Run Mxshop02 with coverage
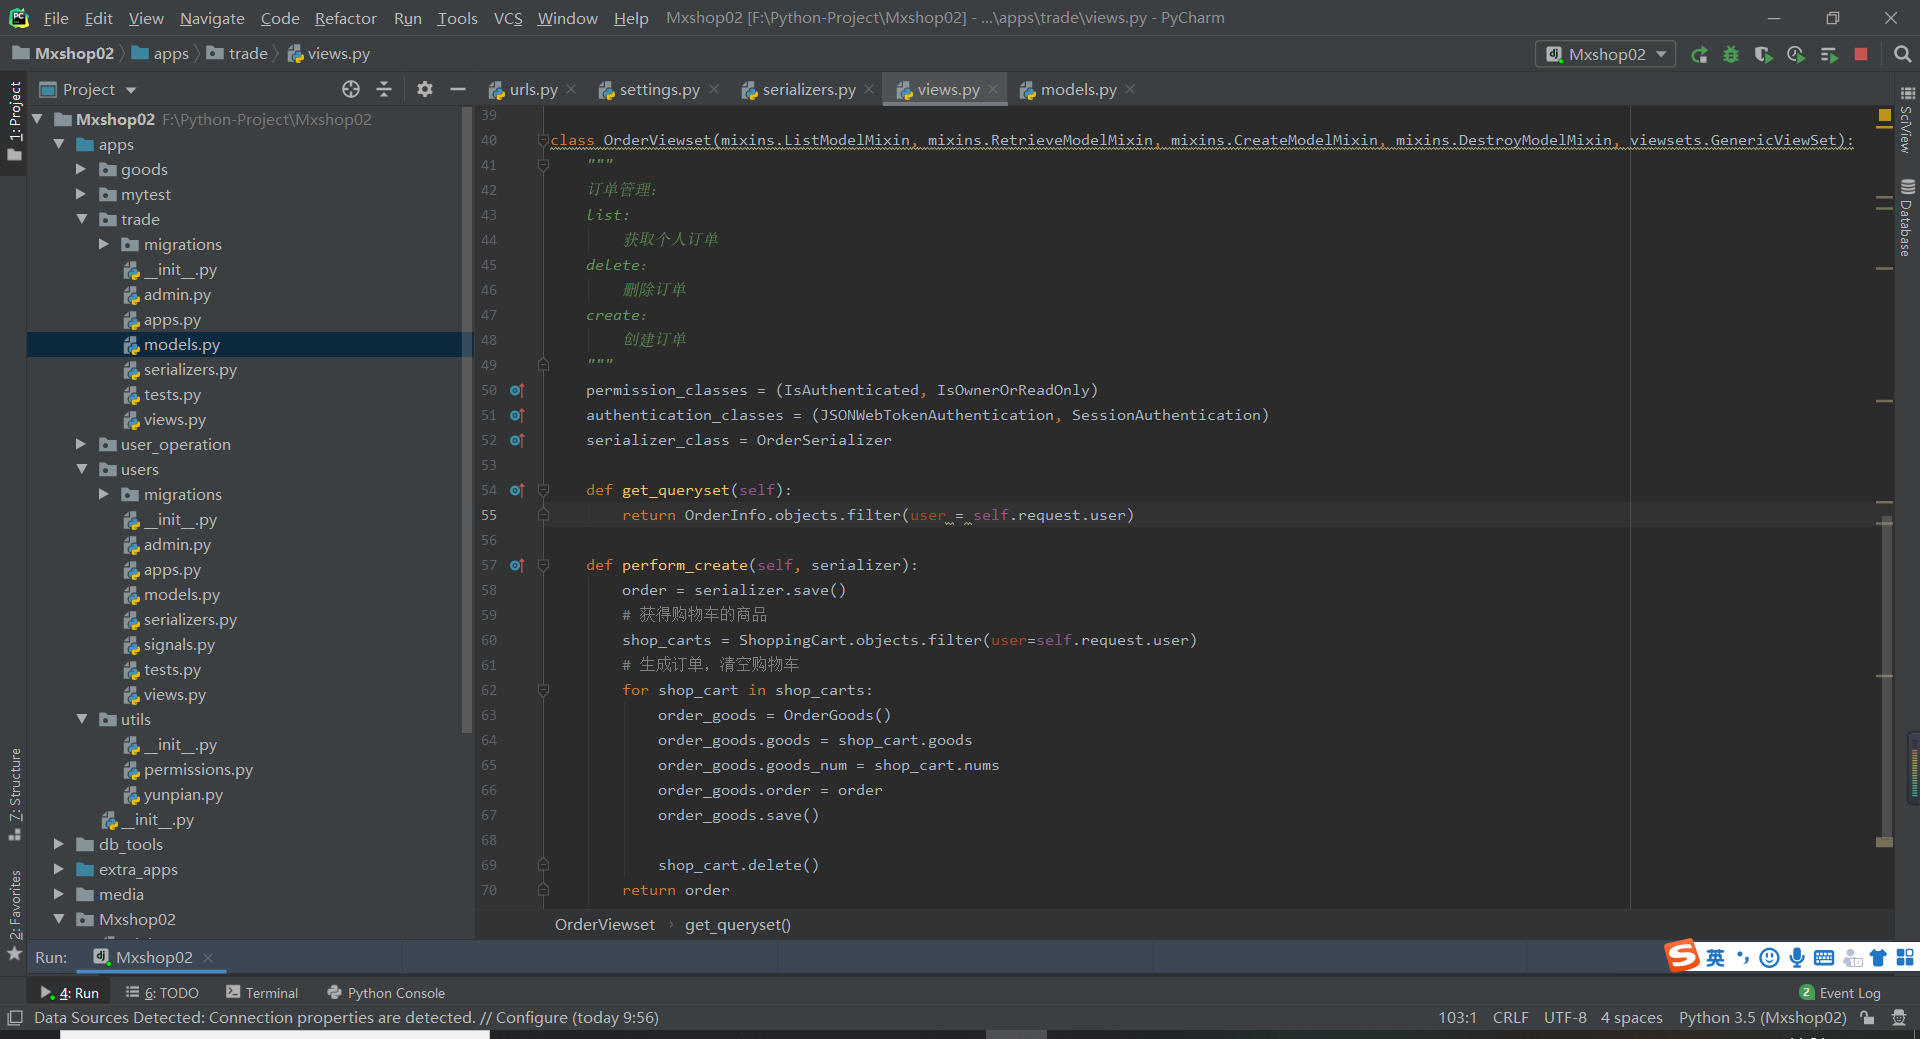Image resolution: width=1920 pixels, height=1039 pixels. tap(1763, 55)
